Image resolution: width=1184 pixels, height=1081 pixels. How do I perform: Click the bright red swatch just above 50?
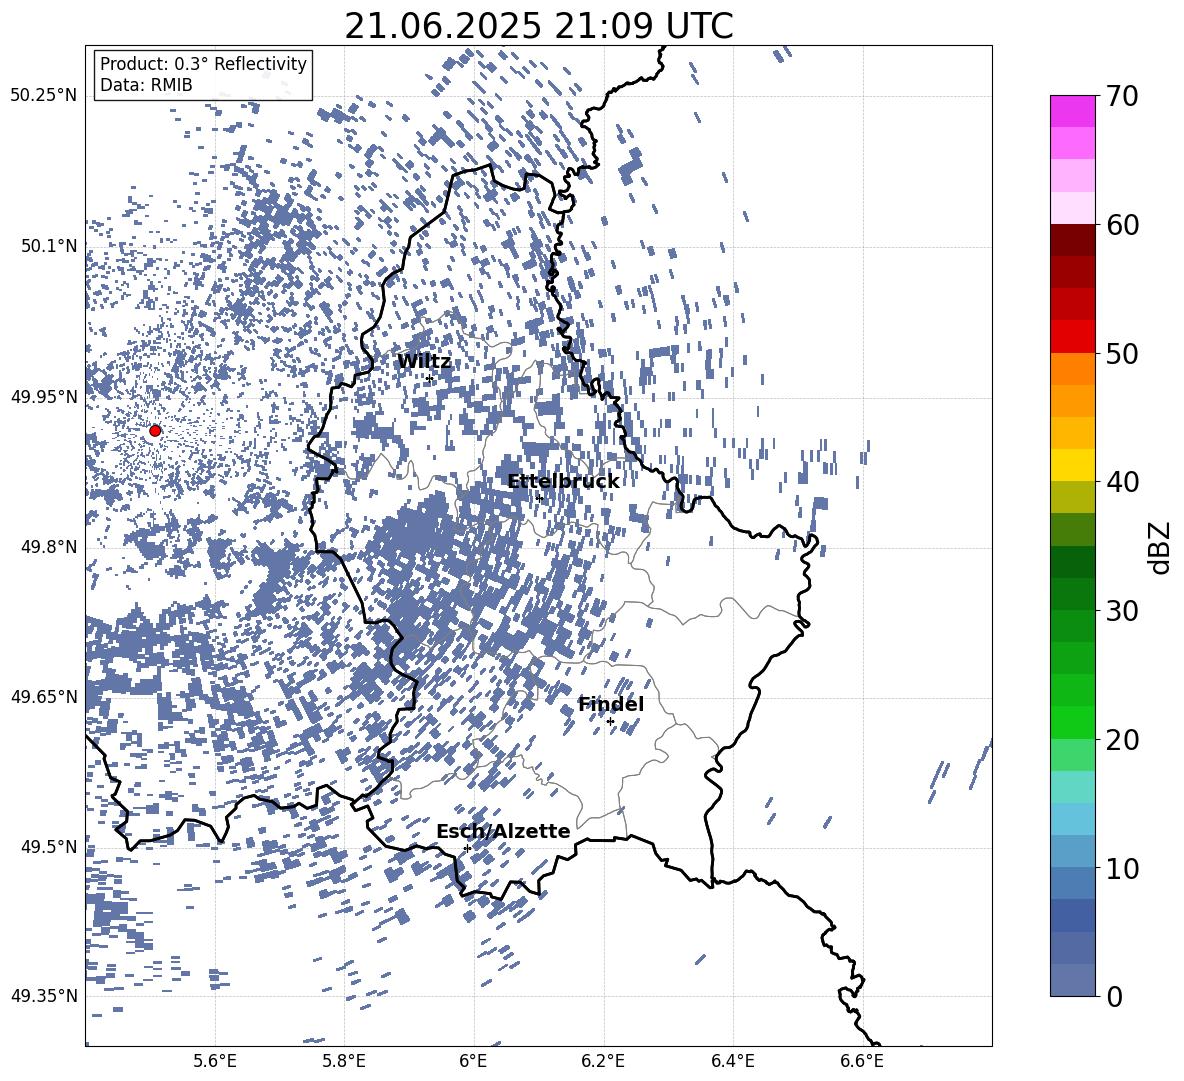(x=1072, y=337)
